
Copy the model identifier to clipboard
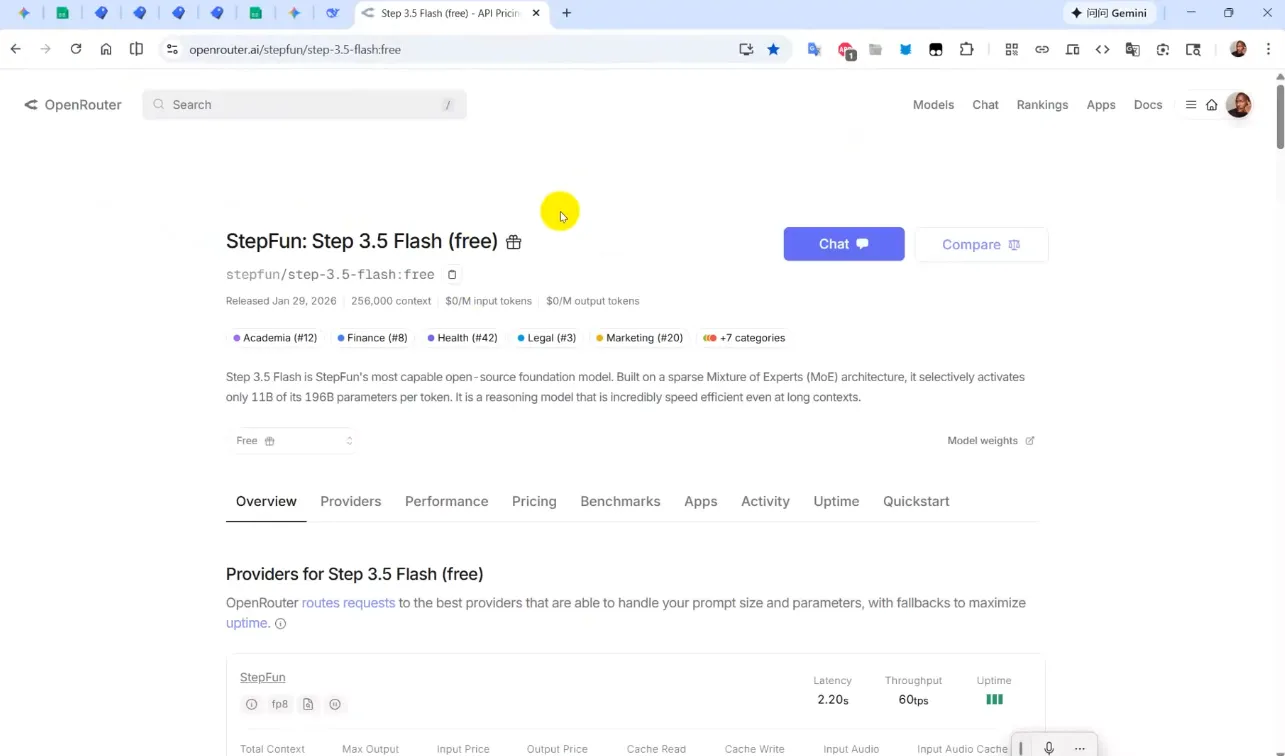tap(452, 274)
